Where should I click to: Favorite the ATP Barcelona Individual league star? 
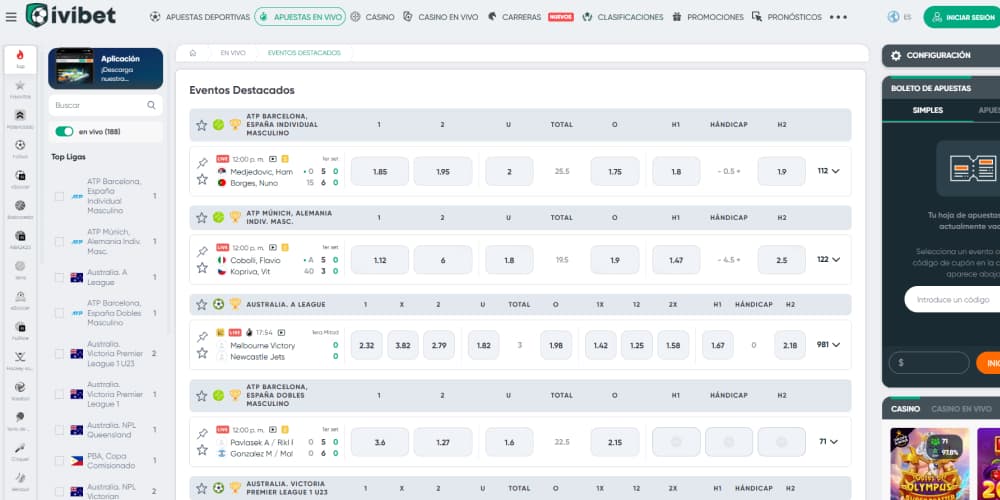202,125
